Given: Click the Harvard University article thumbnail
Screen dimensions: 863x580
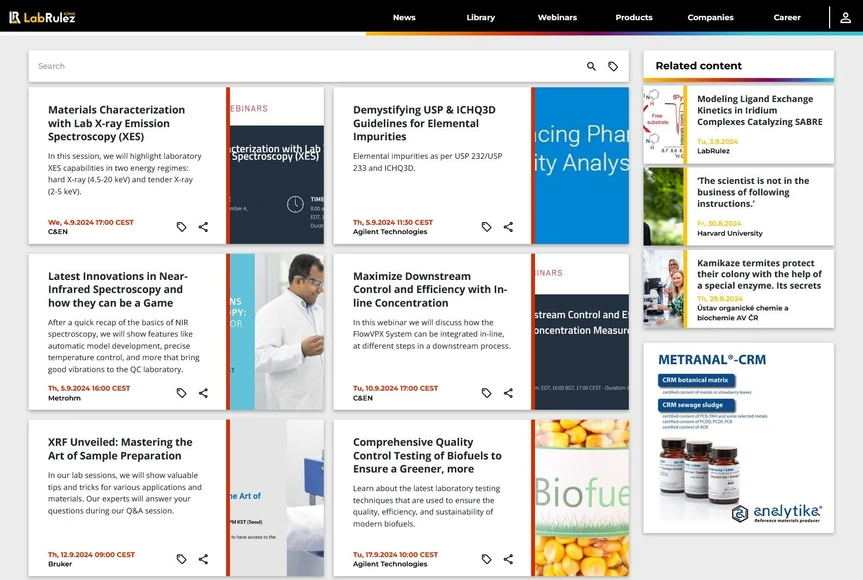Looking at the screenshot, I should point(663,206).
